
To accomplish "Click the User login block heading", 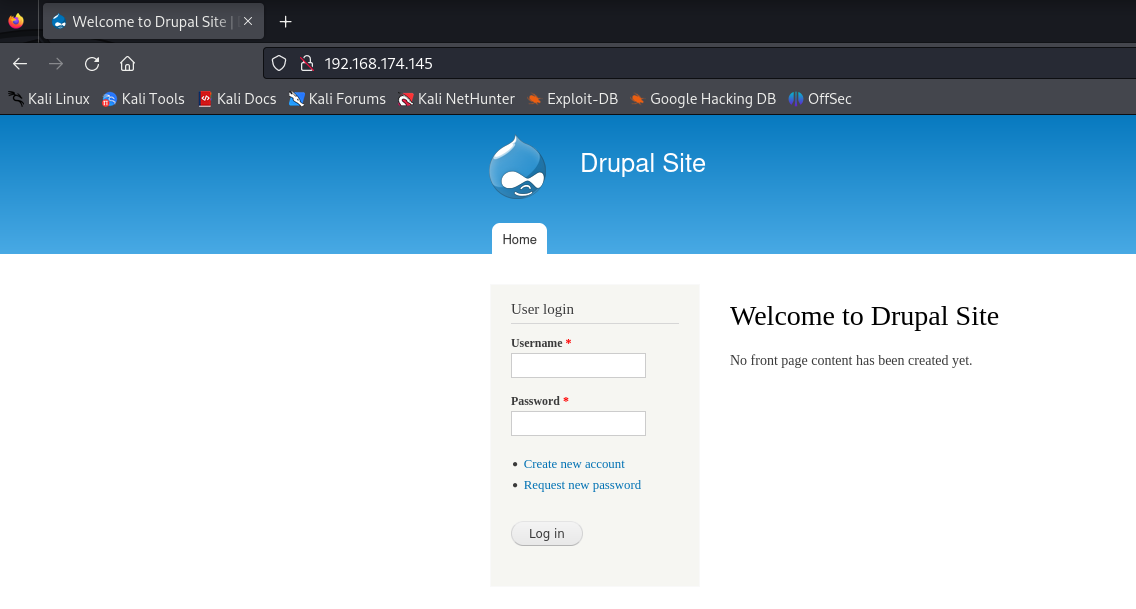I will (x=543, y=309).
